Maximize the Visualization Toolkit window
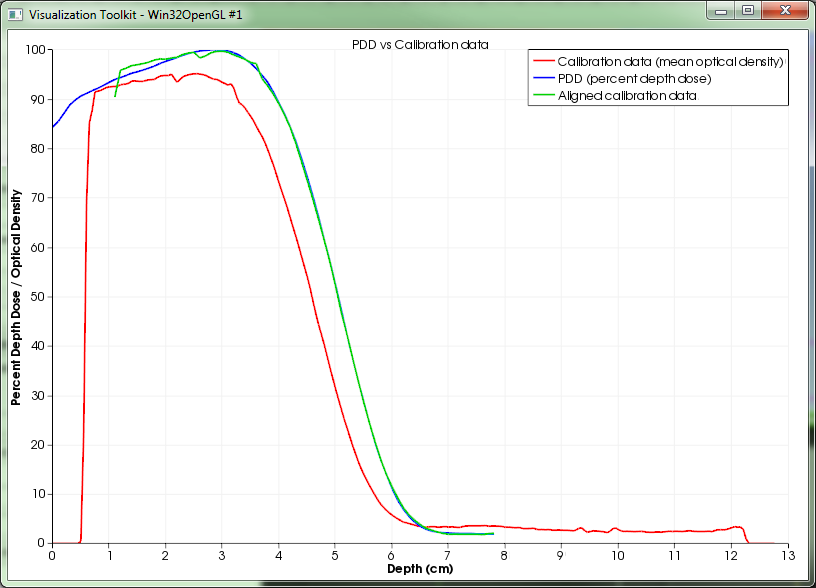This screenshot has width=816, height=588. click(x=747, y=11)
